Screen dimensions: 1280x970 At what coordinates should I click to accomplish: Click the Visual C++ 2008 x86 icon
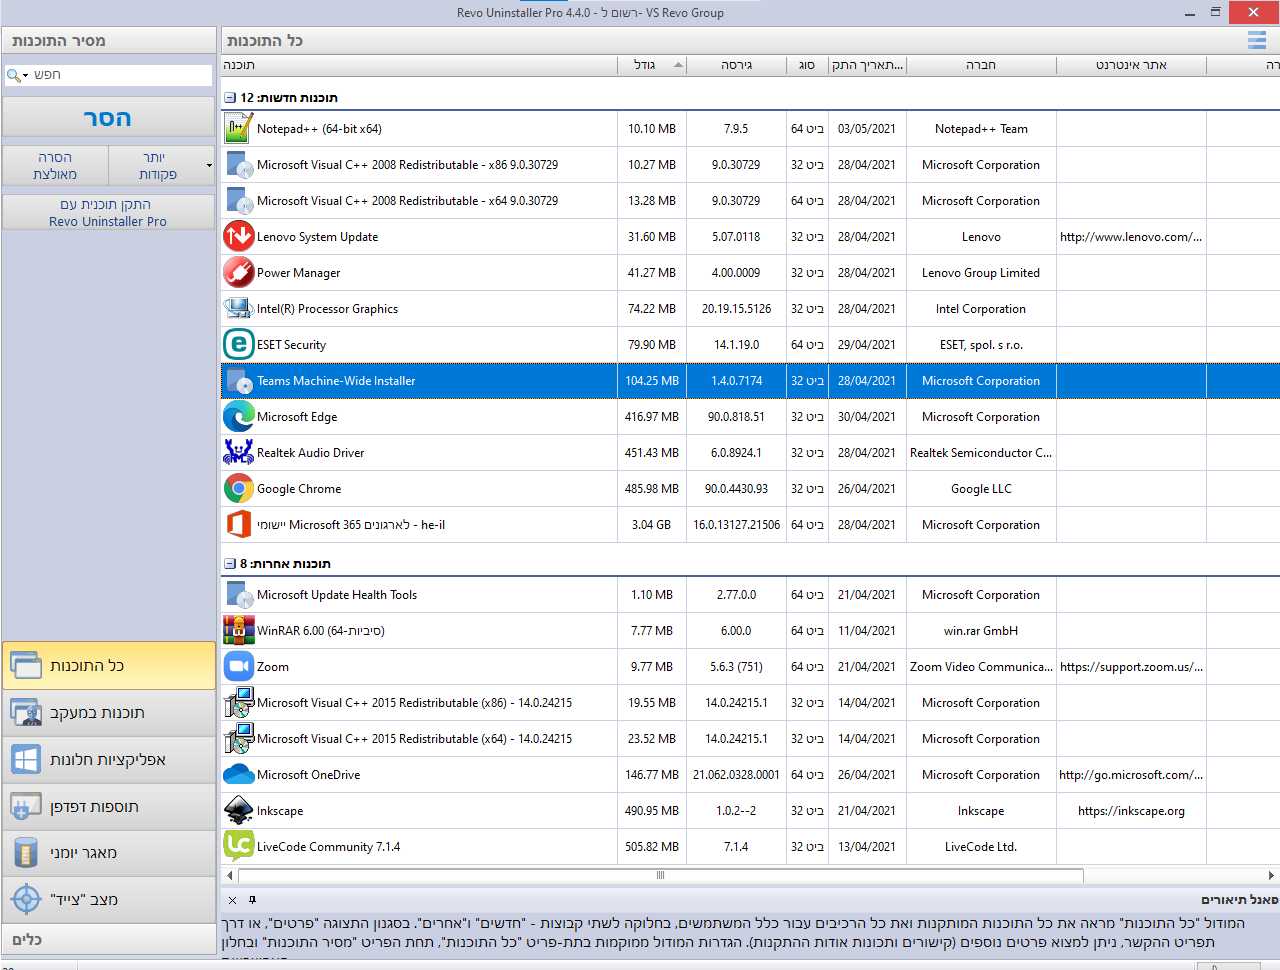click(x=238, y=165)
